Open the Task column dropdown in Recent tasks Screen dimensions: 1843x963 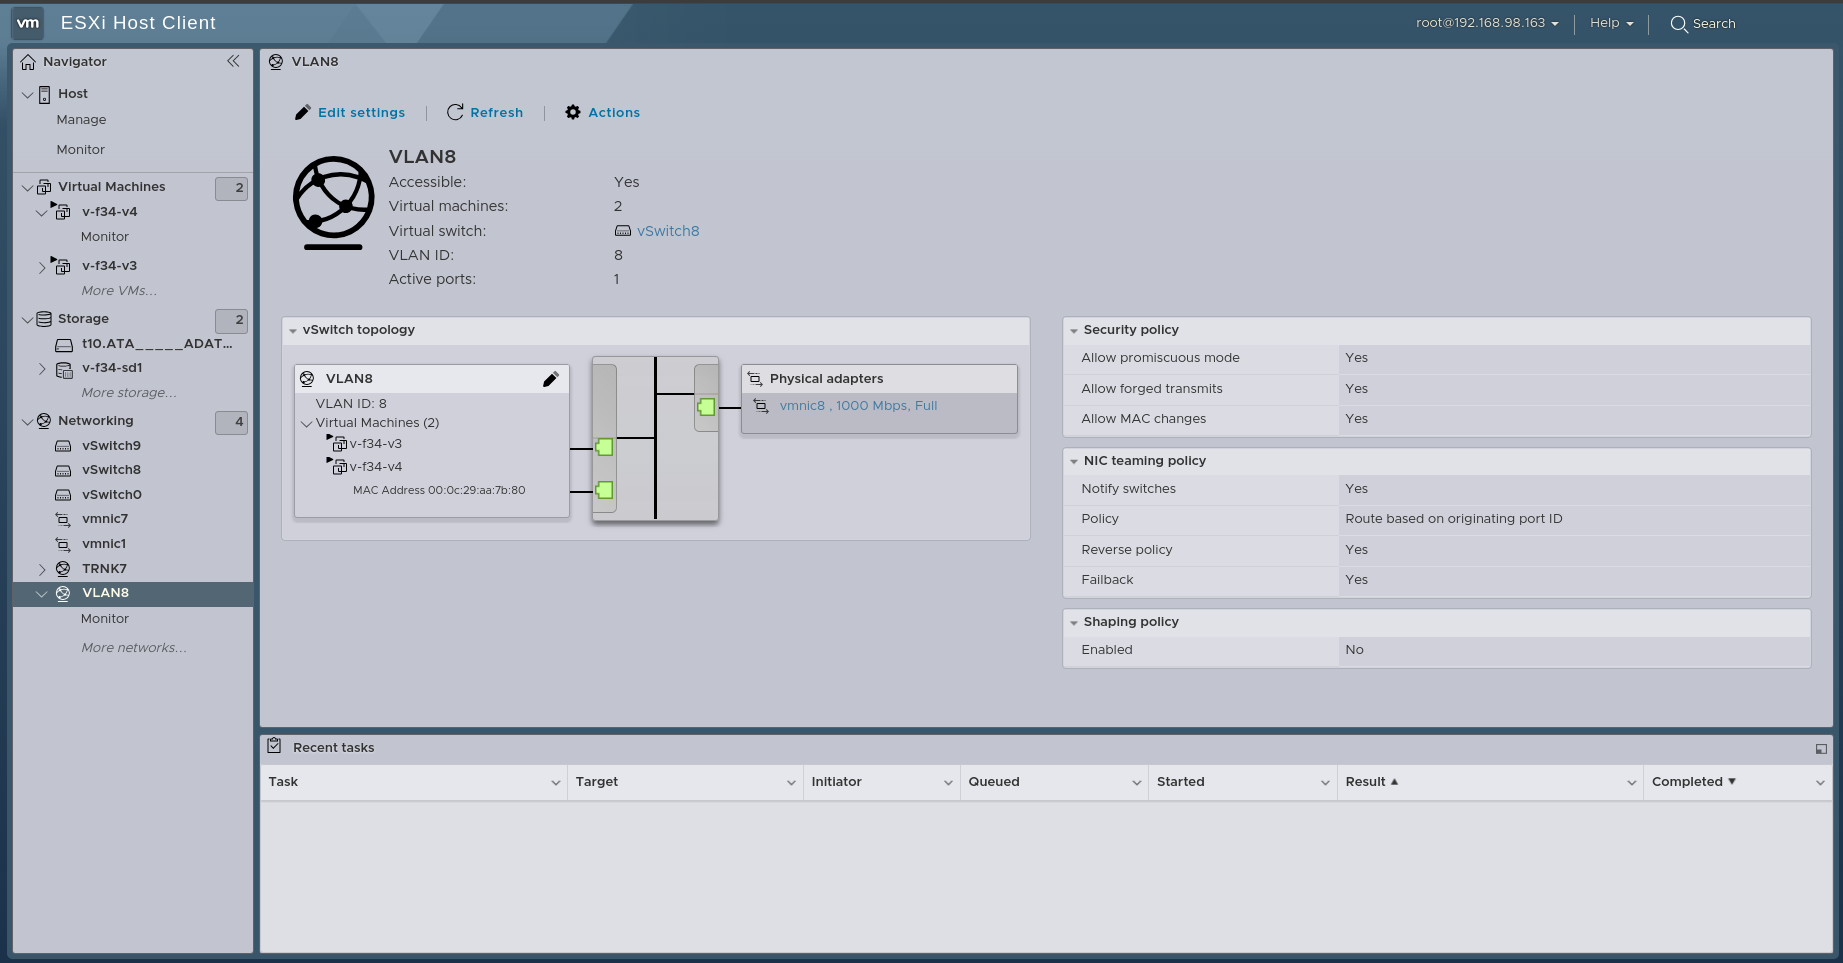point(555,782)
